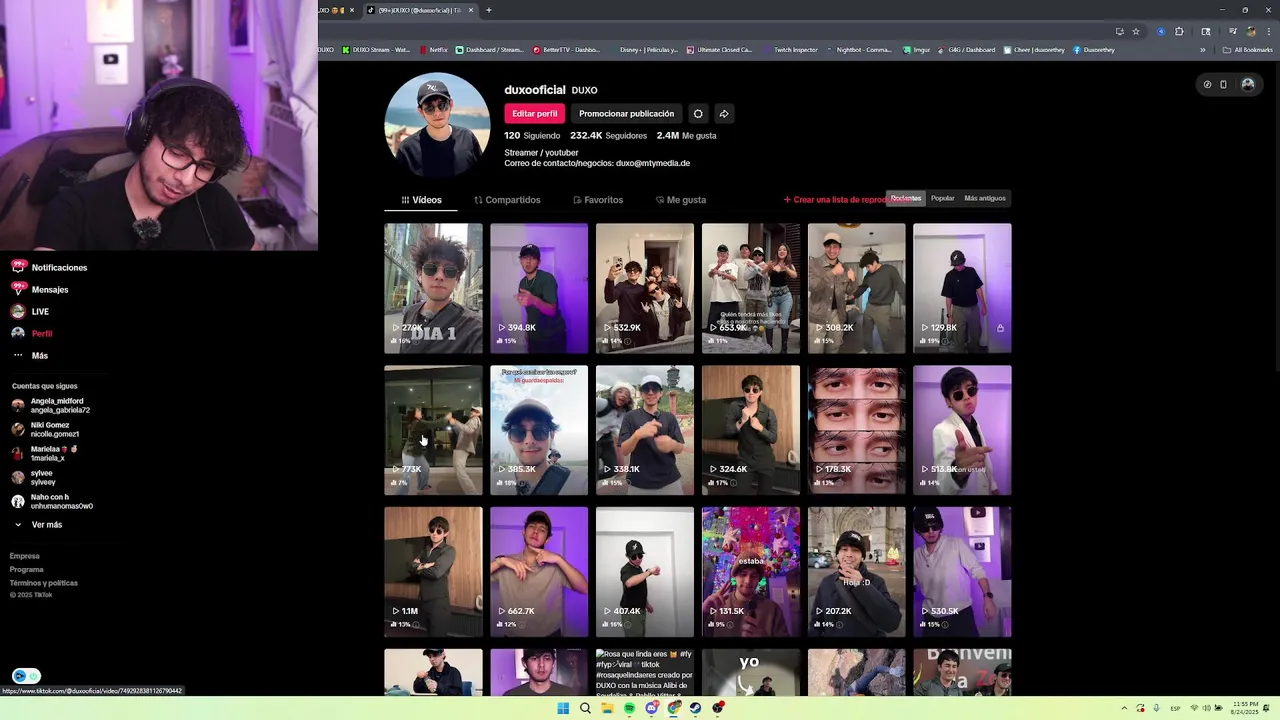Open the video with 653.9K views
This screenshot has height=720, width=1280.
(x=751, y=288)
